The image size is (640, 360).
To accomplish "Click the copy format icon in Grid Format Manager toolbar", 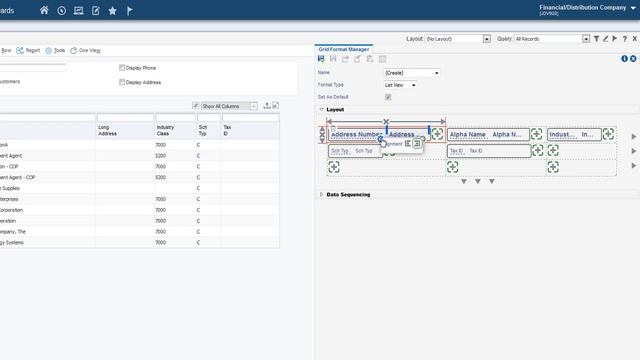I will point(370,59).
